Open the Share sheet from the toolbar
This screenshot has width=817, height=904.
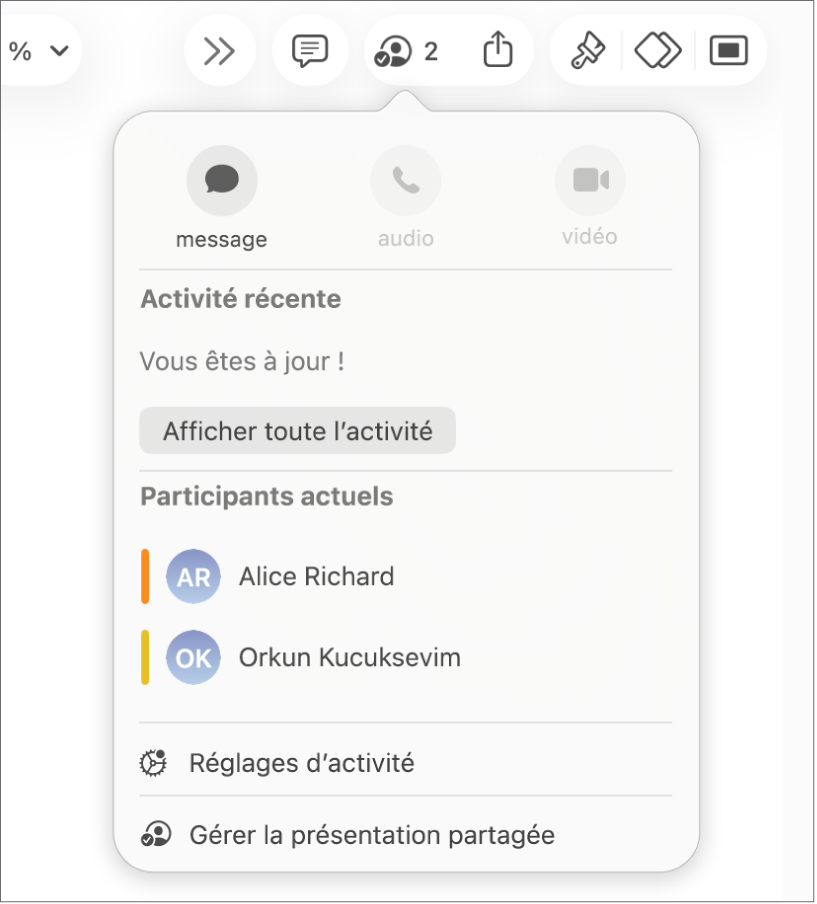497,50
